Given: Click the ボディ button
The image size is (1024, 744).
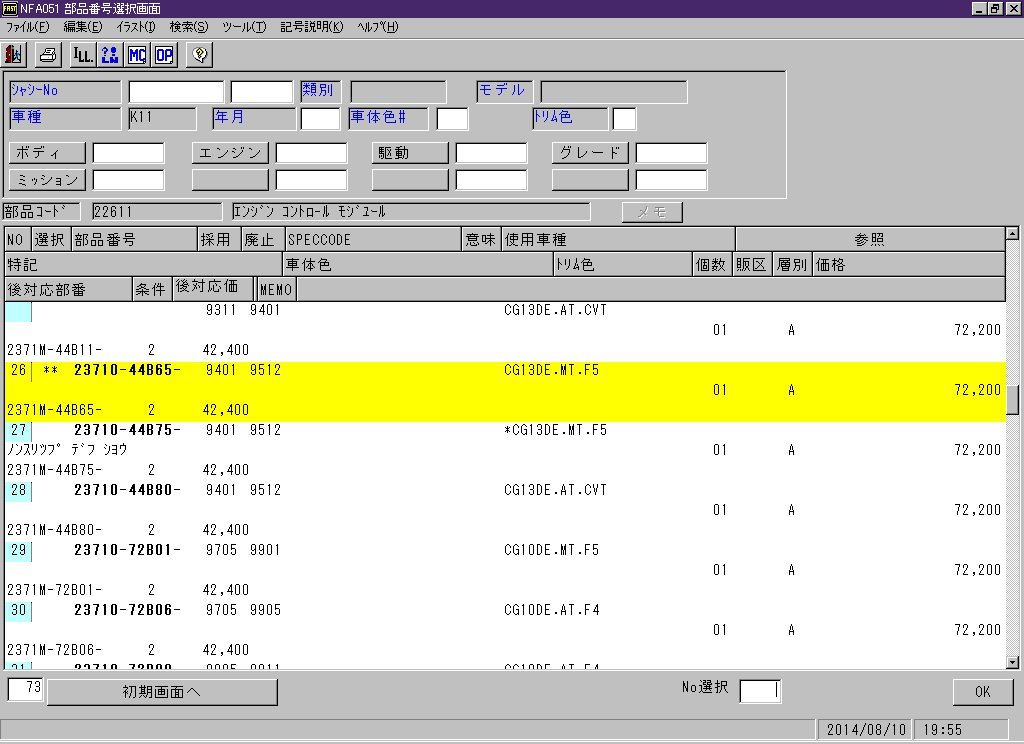Looking at the screenshot, I should tap(47, 153).
